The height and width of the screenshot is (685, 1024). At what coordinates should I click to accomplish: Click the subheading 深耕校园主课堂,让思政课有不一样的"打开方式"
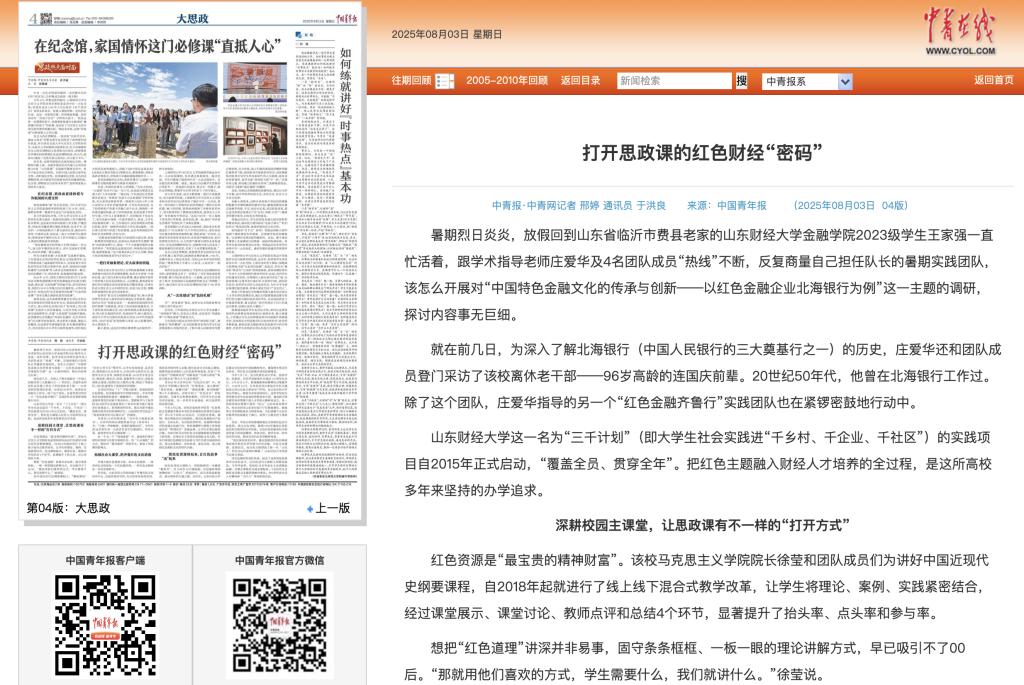(702, 525)
